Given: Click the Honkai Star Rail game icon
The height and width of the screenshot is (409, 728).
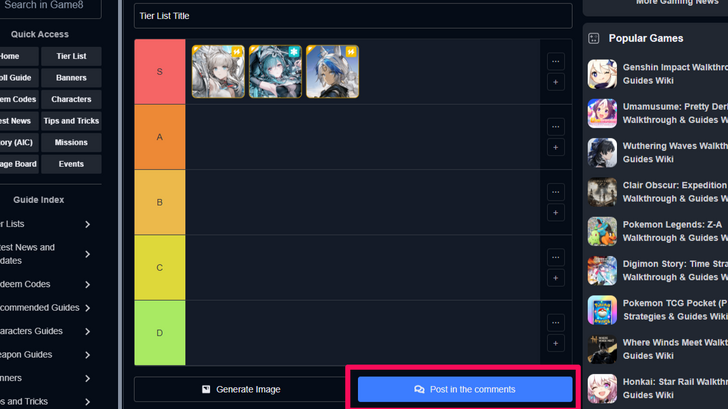Looking at the screenshot, I should (602, 389).
